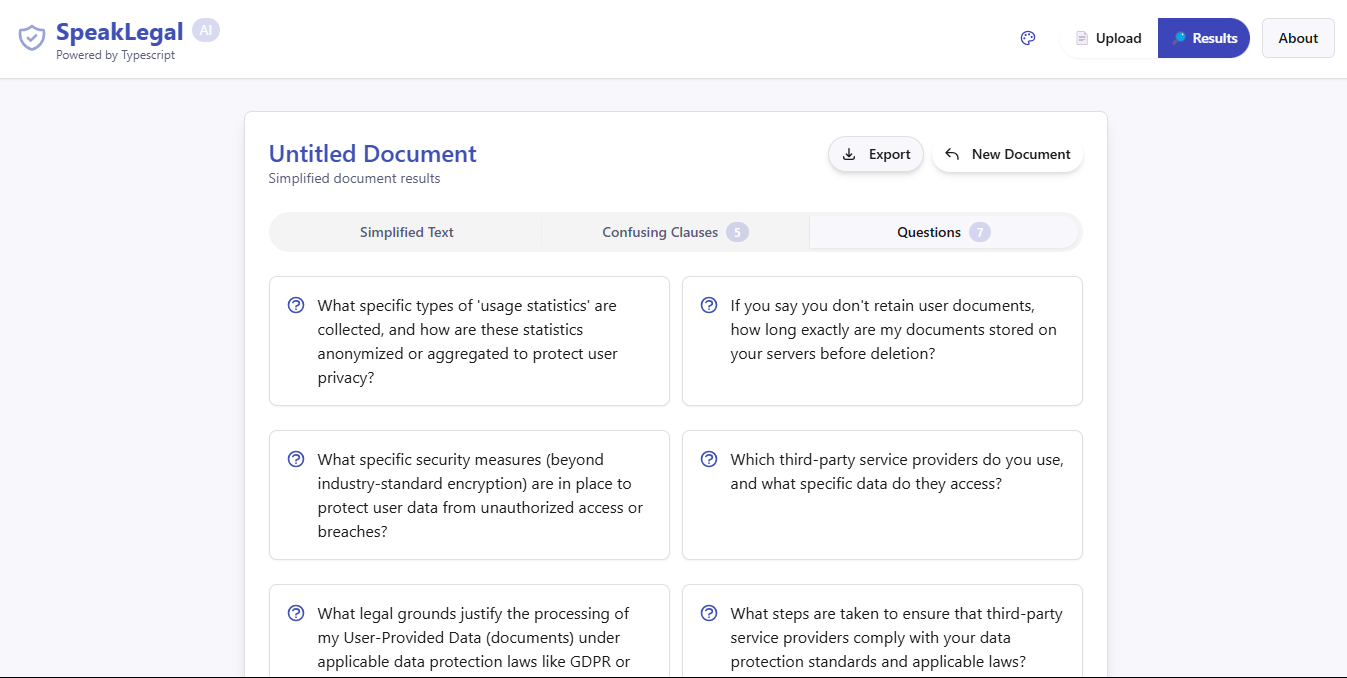
Task: Select the Questions tab
Action: pyautogui.click(x=929, y=231)
